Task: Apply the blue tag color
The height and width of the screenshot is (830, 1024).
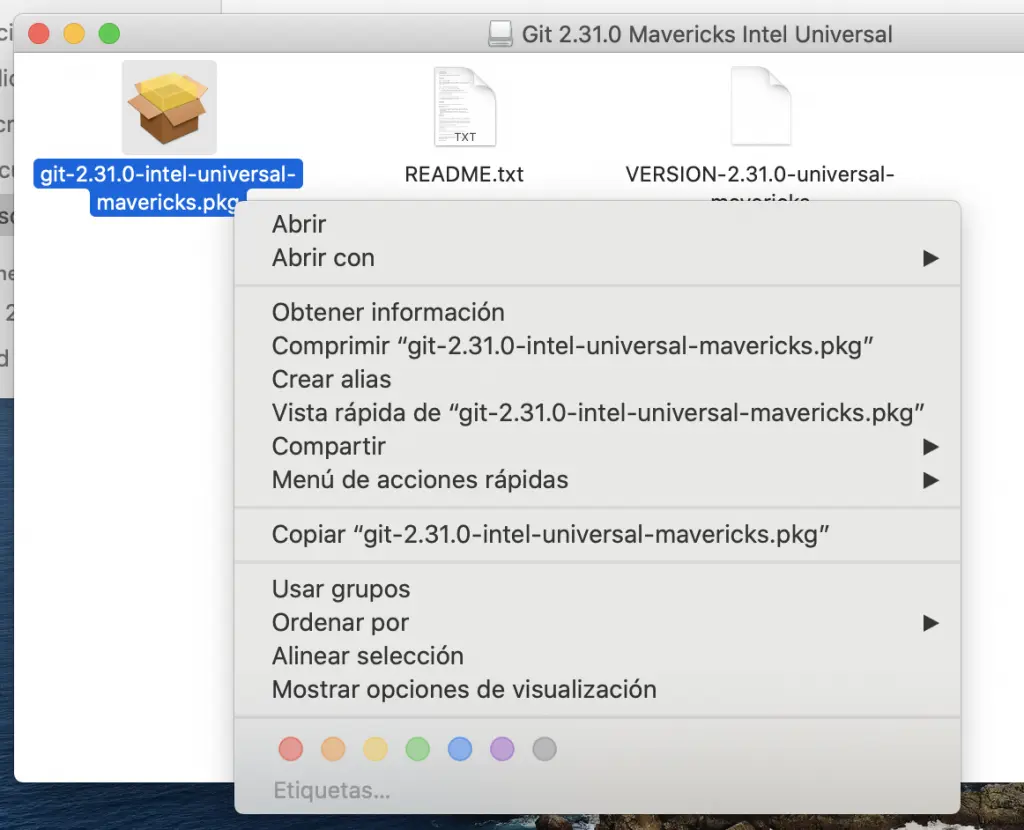Action: [x=460, y=749]
